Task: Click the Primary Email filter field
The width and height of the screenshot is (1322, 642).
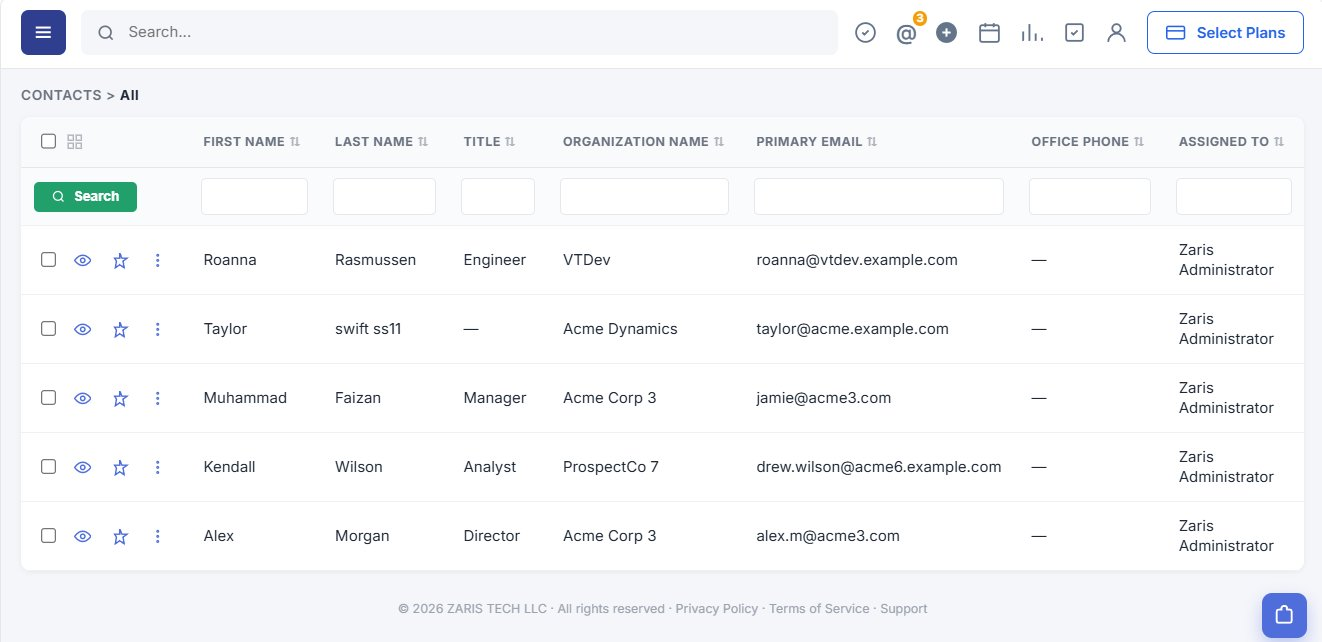Action: point(879,196)
